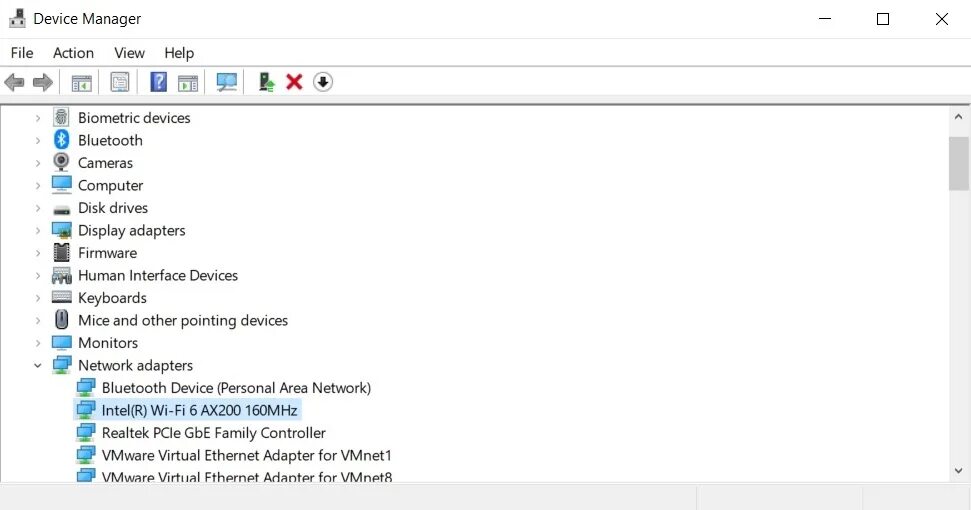Click the Show/Hide Action Pane icon
The image size is (971, 510).
188,82
